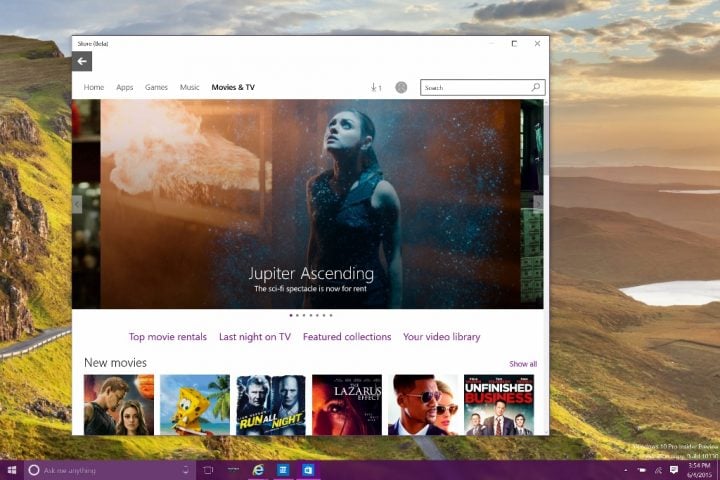The image size is (720, 480).
Task: Activate the Cortana microphone icon
Action: coord(186,470)
